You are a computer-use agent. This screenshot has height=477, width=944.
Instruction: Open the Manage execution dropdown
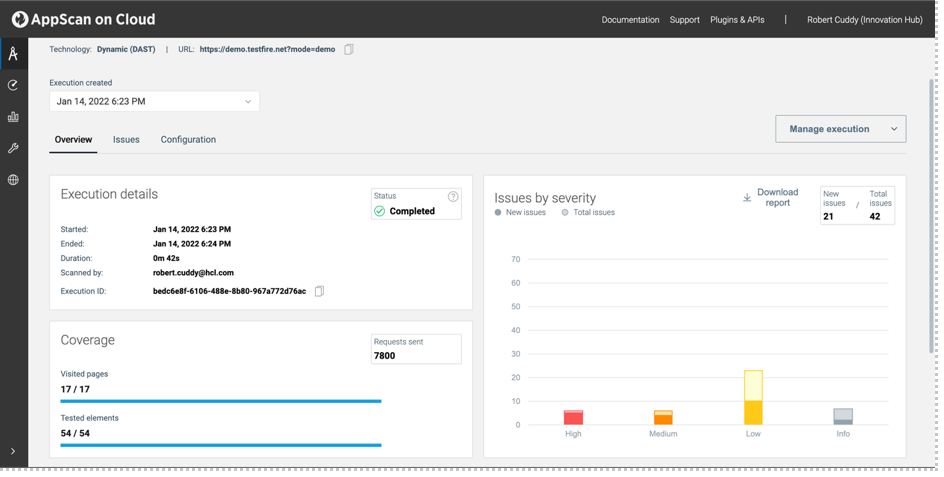pyautogui.click(x=840, y=129)
